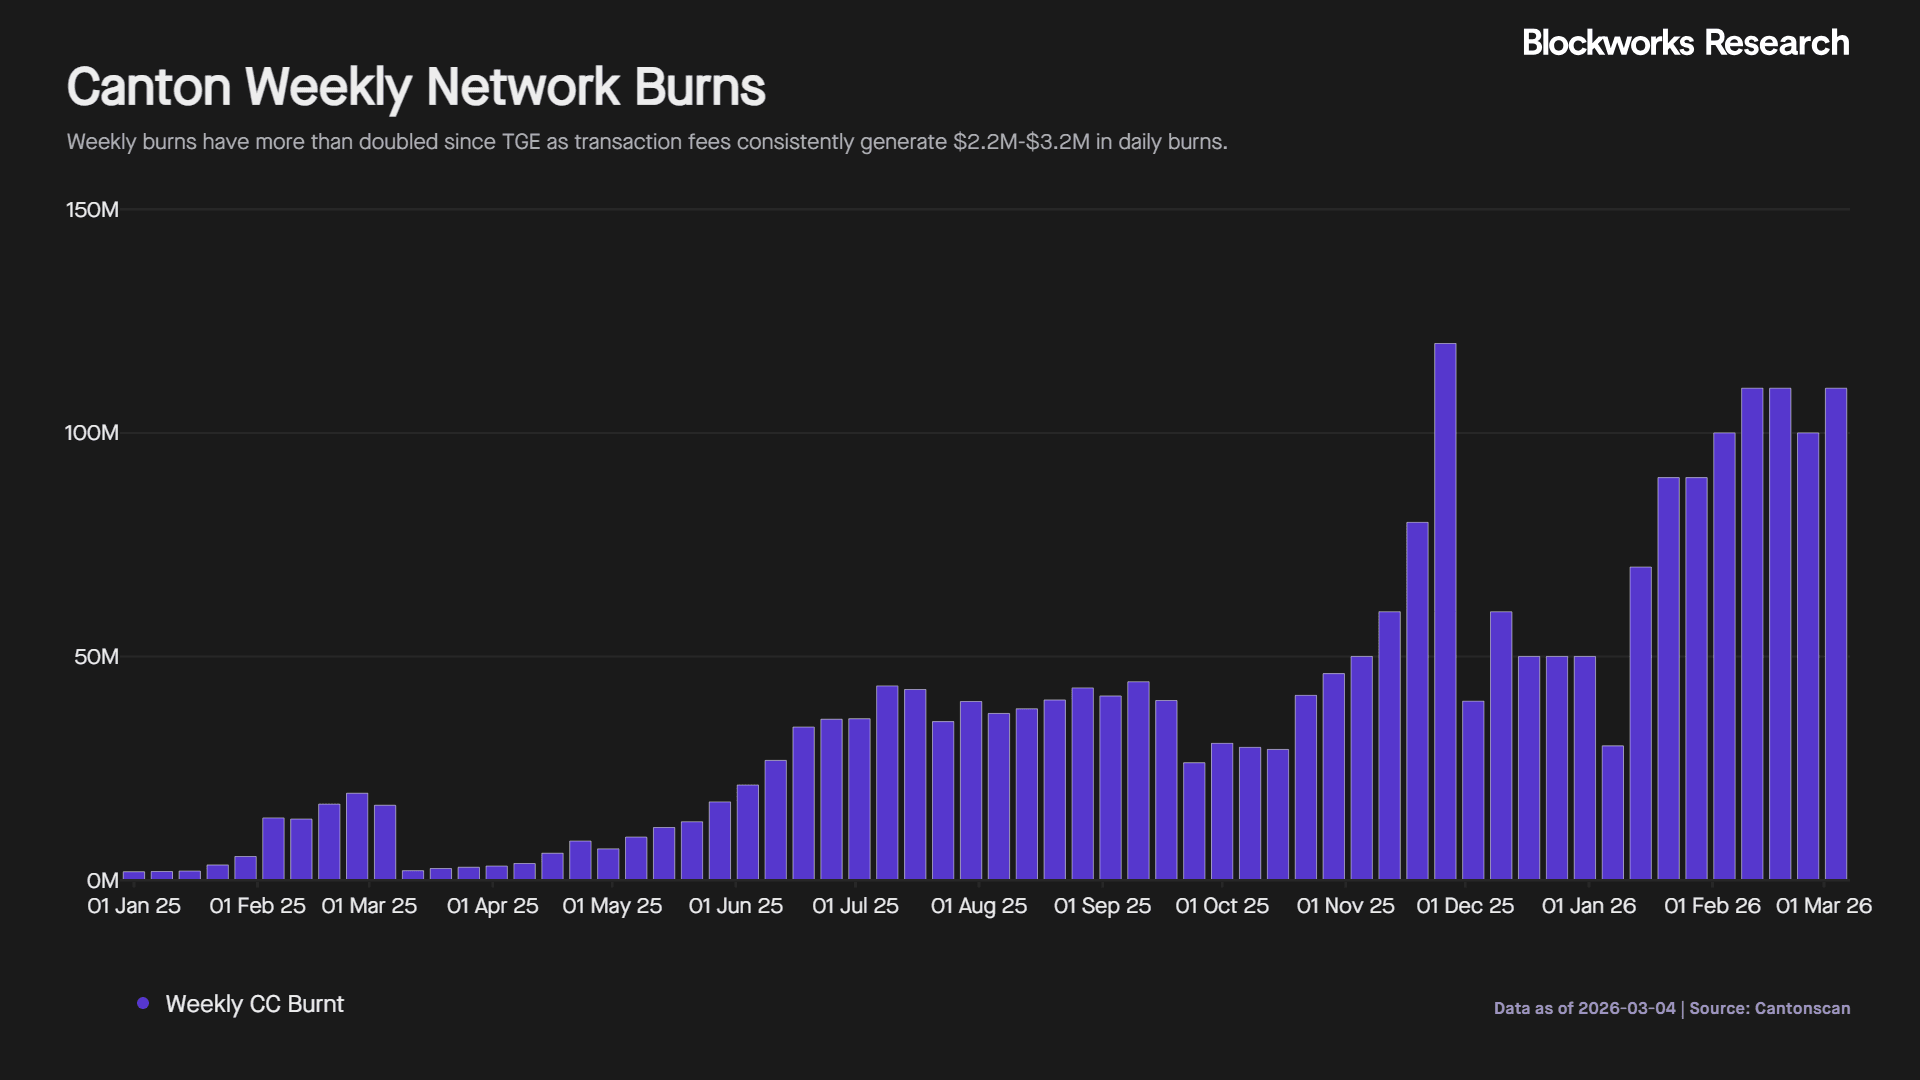Select the 01 Jan 26 axis label

pyautogui.click(x=1589, y=906)
